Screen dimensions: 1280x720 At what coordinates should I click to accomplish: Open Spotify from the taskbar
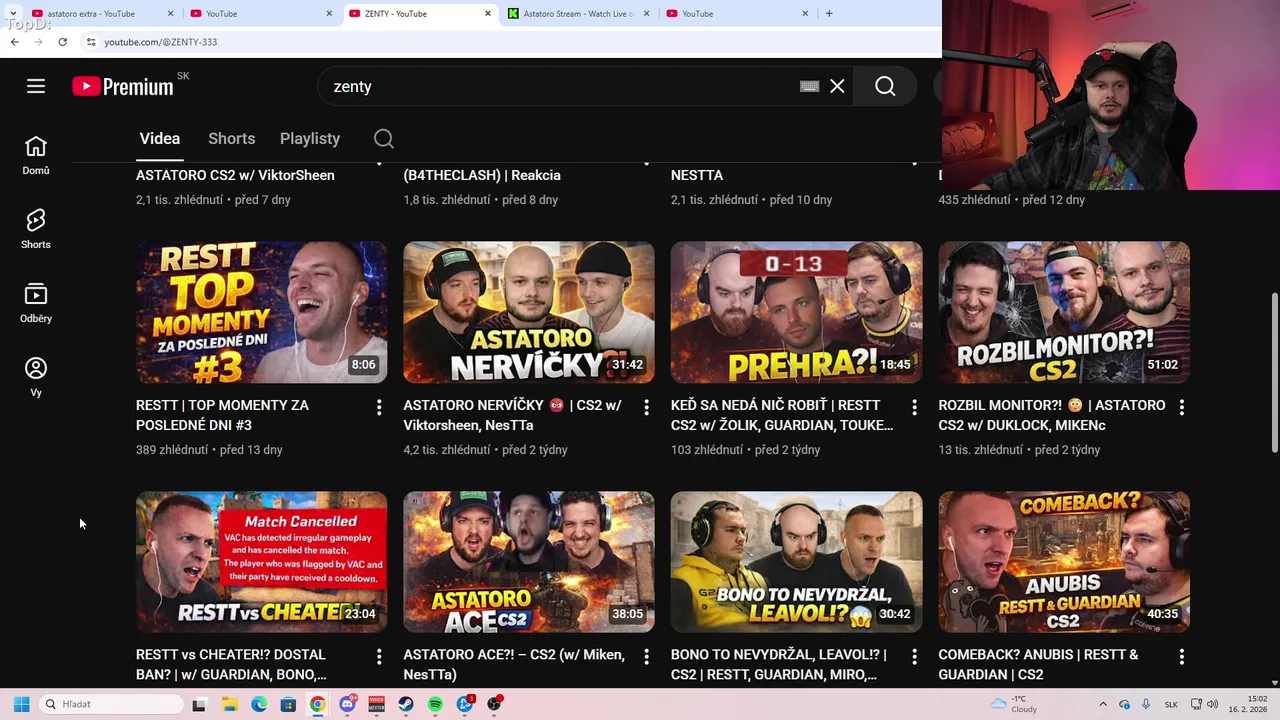point(435,704)
